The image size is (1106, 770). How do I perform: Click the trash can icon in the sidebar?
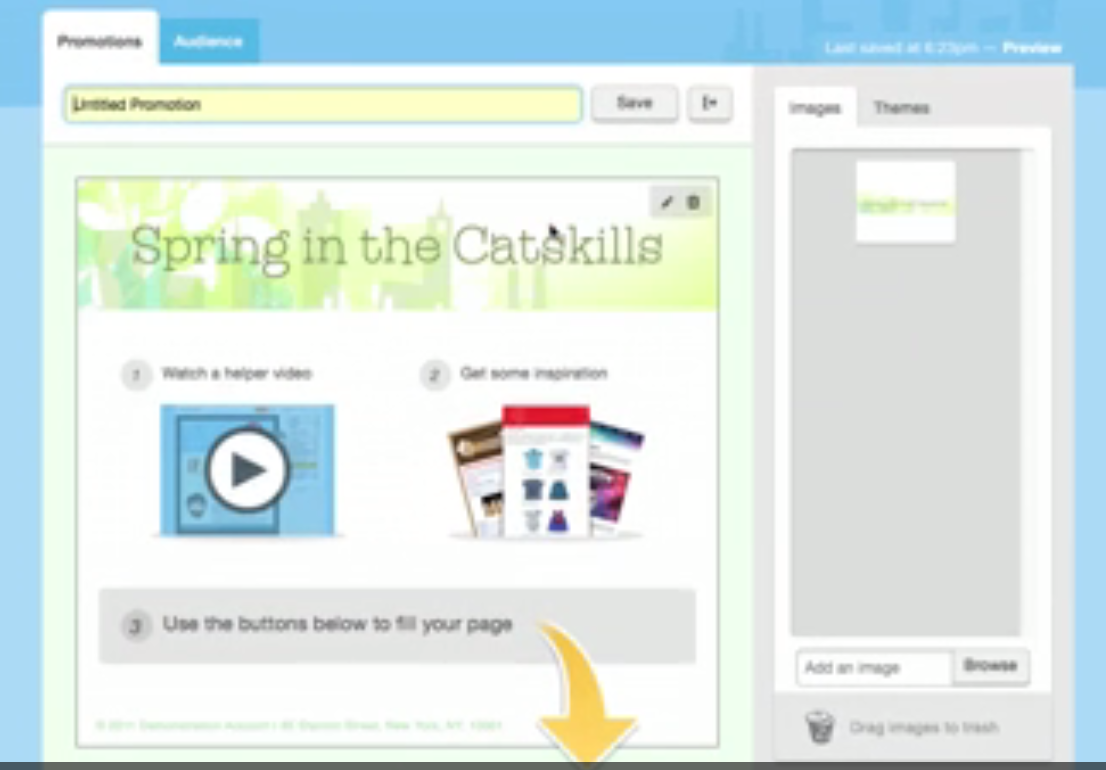(x=820, y=727)
